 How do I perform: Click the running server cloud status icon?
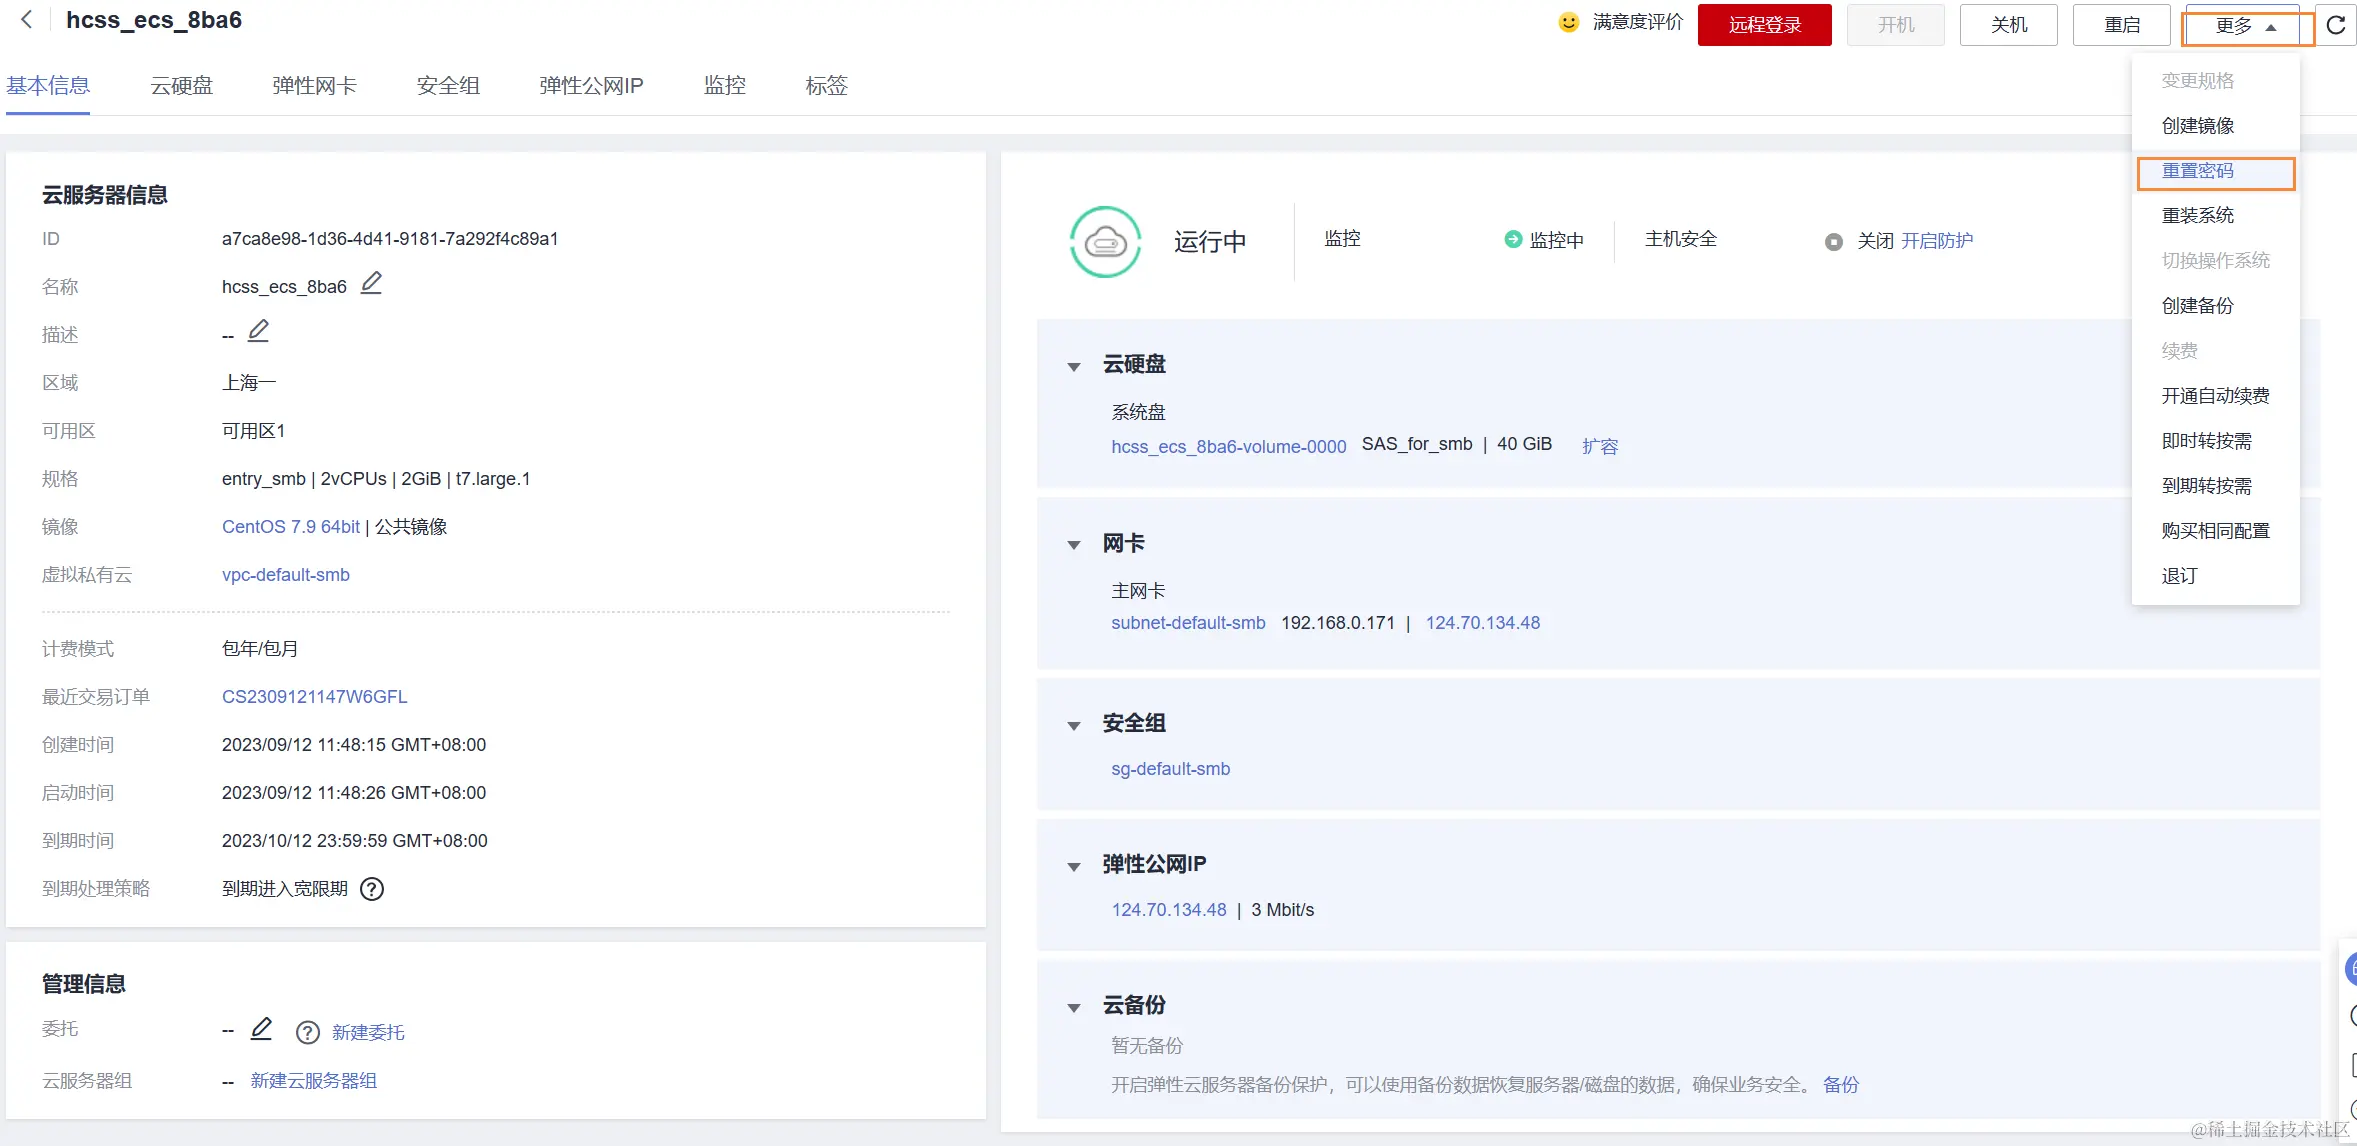pyautogui.click(x=1104, y=242)
